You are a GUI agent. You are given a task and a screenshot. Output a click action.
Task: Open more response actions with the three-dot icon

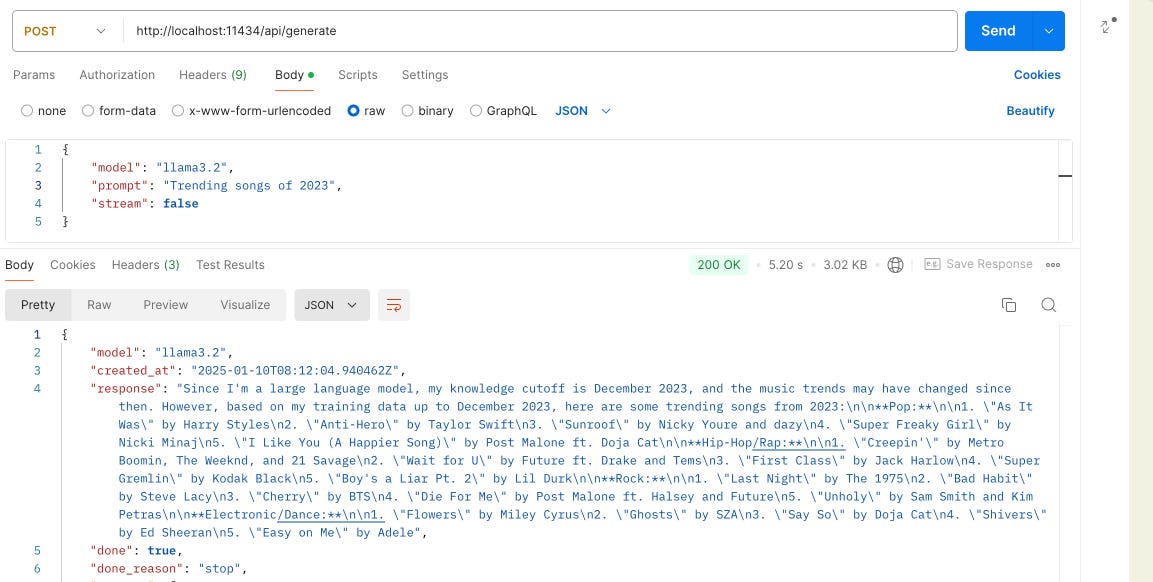[x=1052, y=264]
